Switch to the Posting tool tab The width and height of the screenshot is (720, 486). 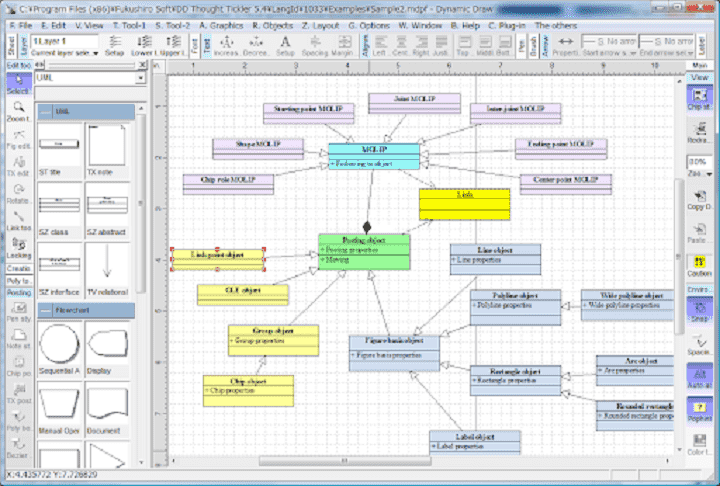click(19, 293)
